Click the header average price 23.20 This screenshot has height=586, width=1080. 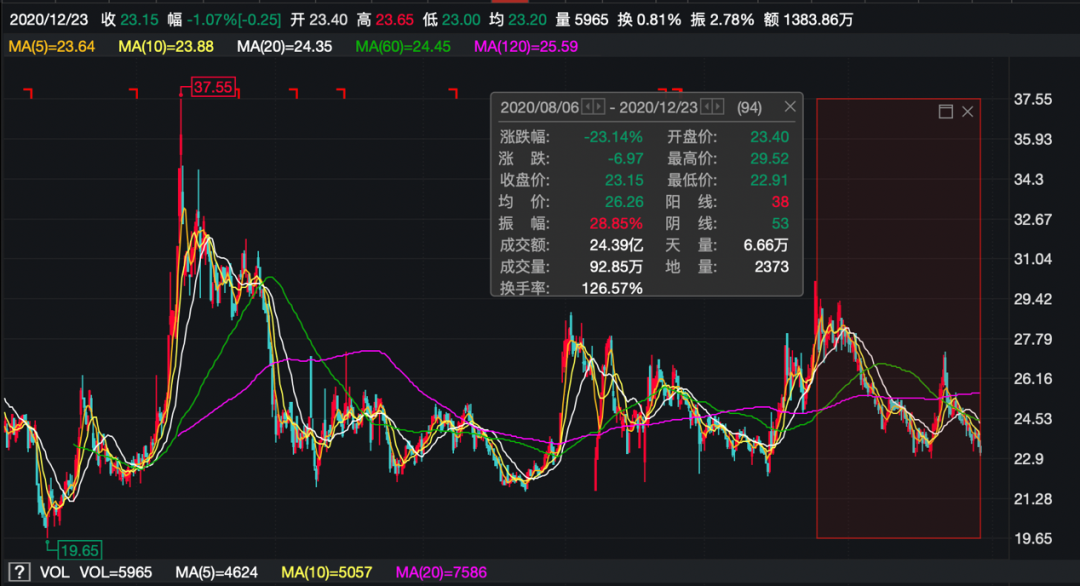pos(527,20)
